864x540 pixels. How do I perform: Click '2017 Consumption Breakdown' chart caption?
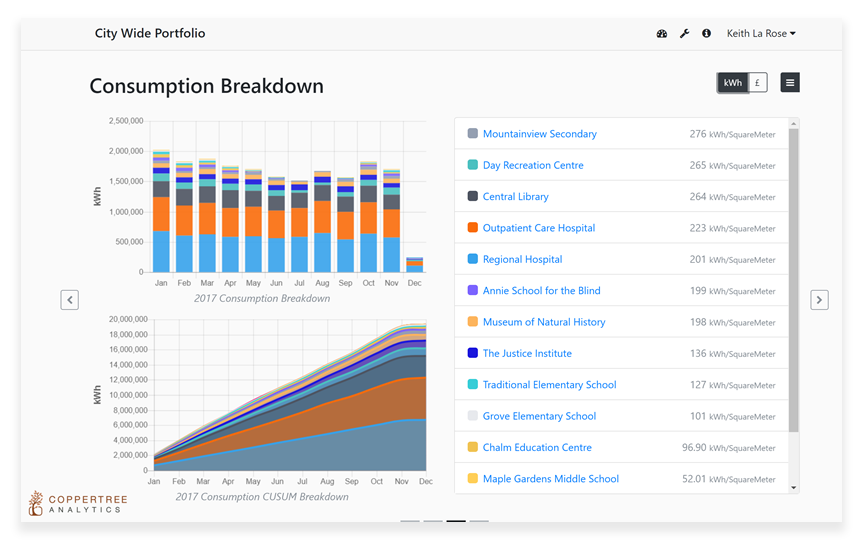pos(262,298)
